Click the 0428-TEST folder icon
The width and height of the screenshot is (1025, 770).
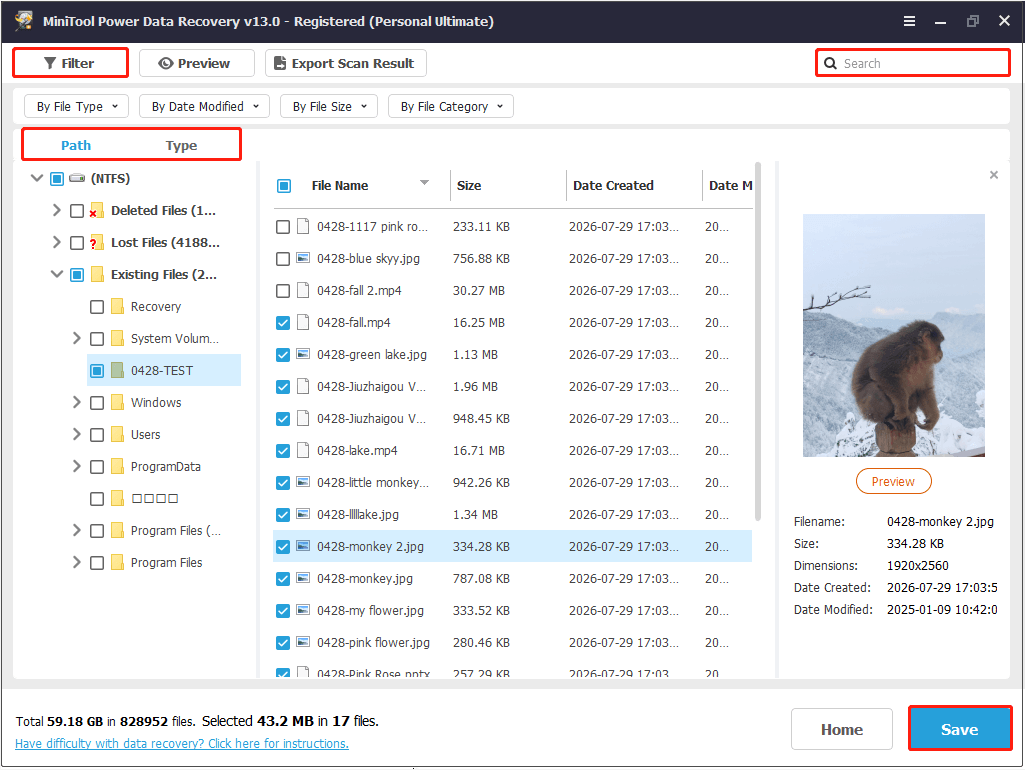[x=118, y=371]
